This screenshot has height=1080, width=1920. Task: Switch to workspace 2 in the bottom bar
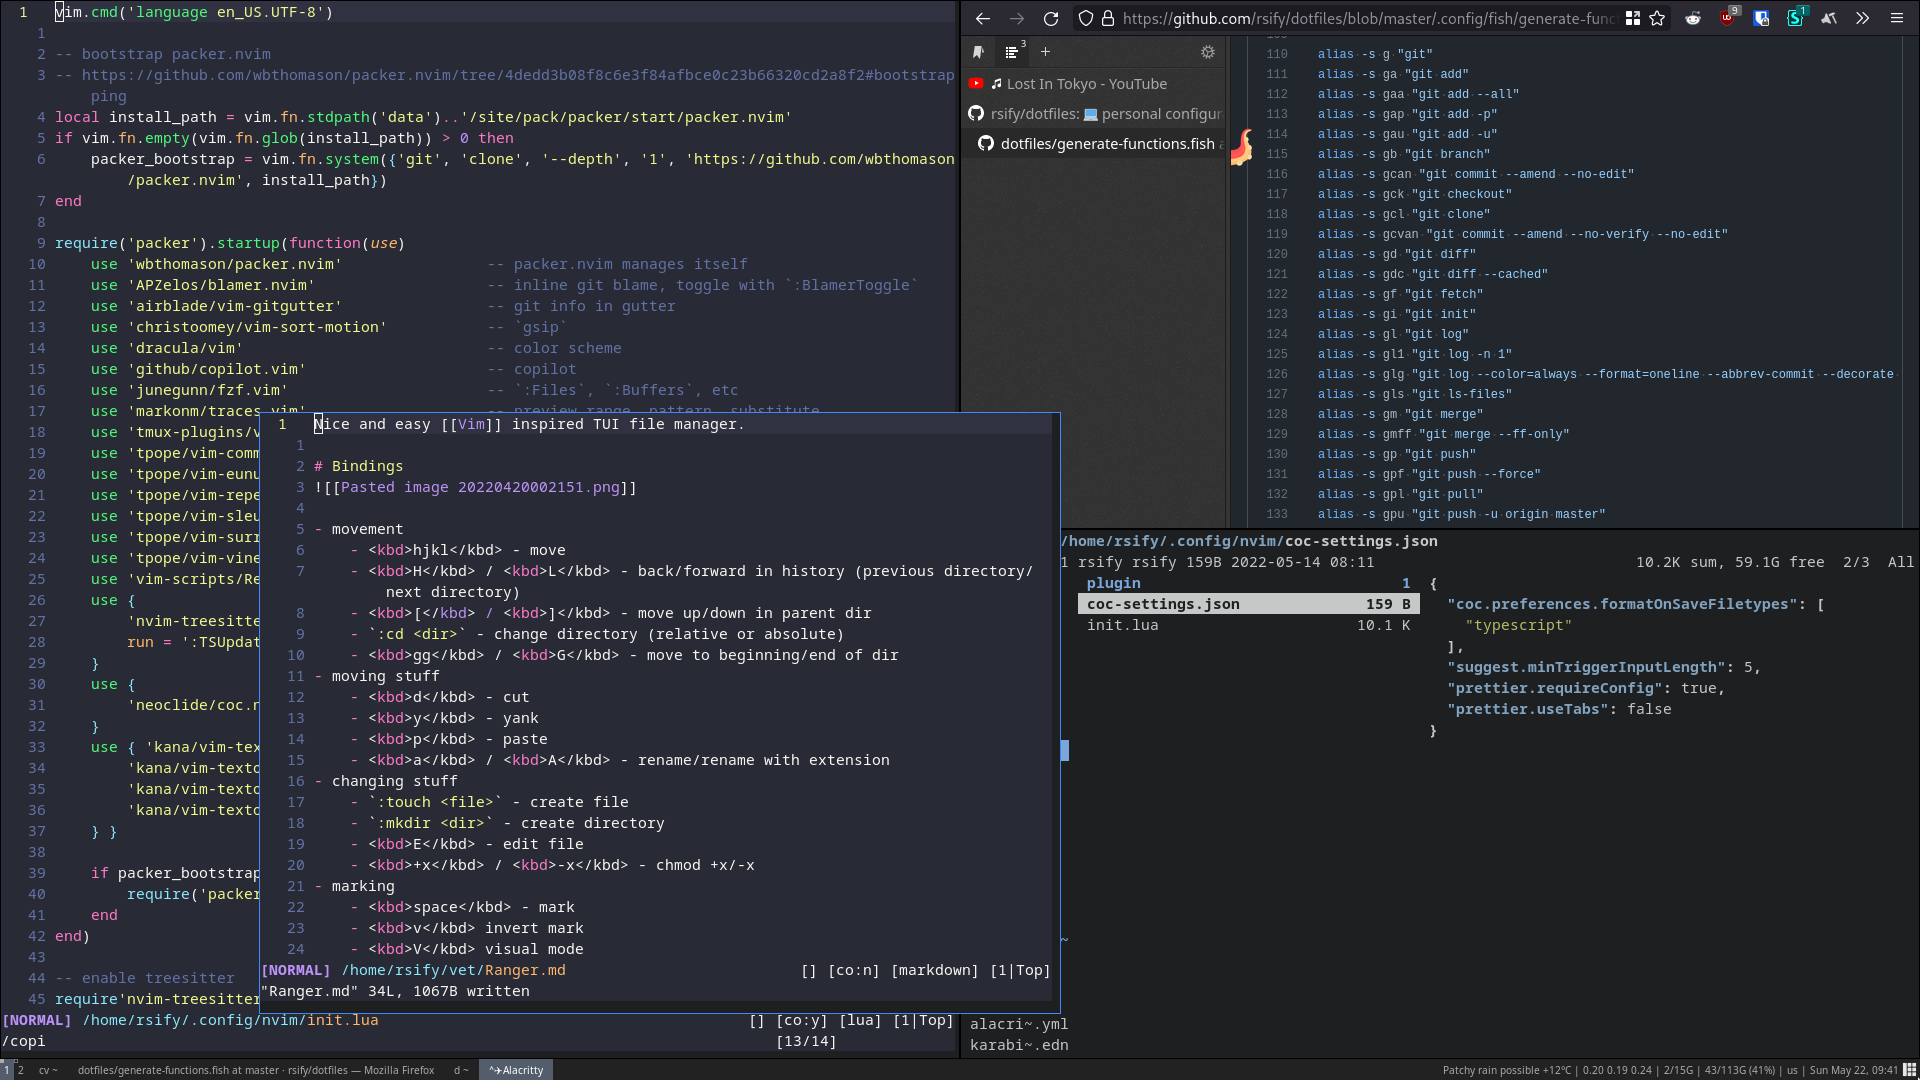(20, 1070)
